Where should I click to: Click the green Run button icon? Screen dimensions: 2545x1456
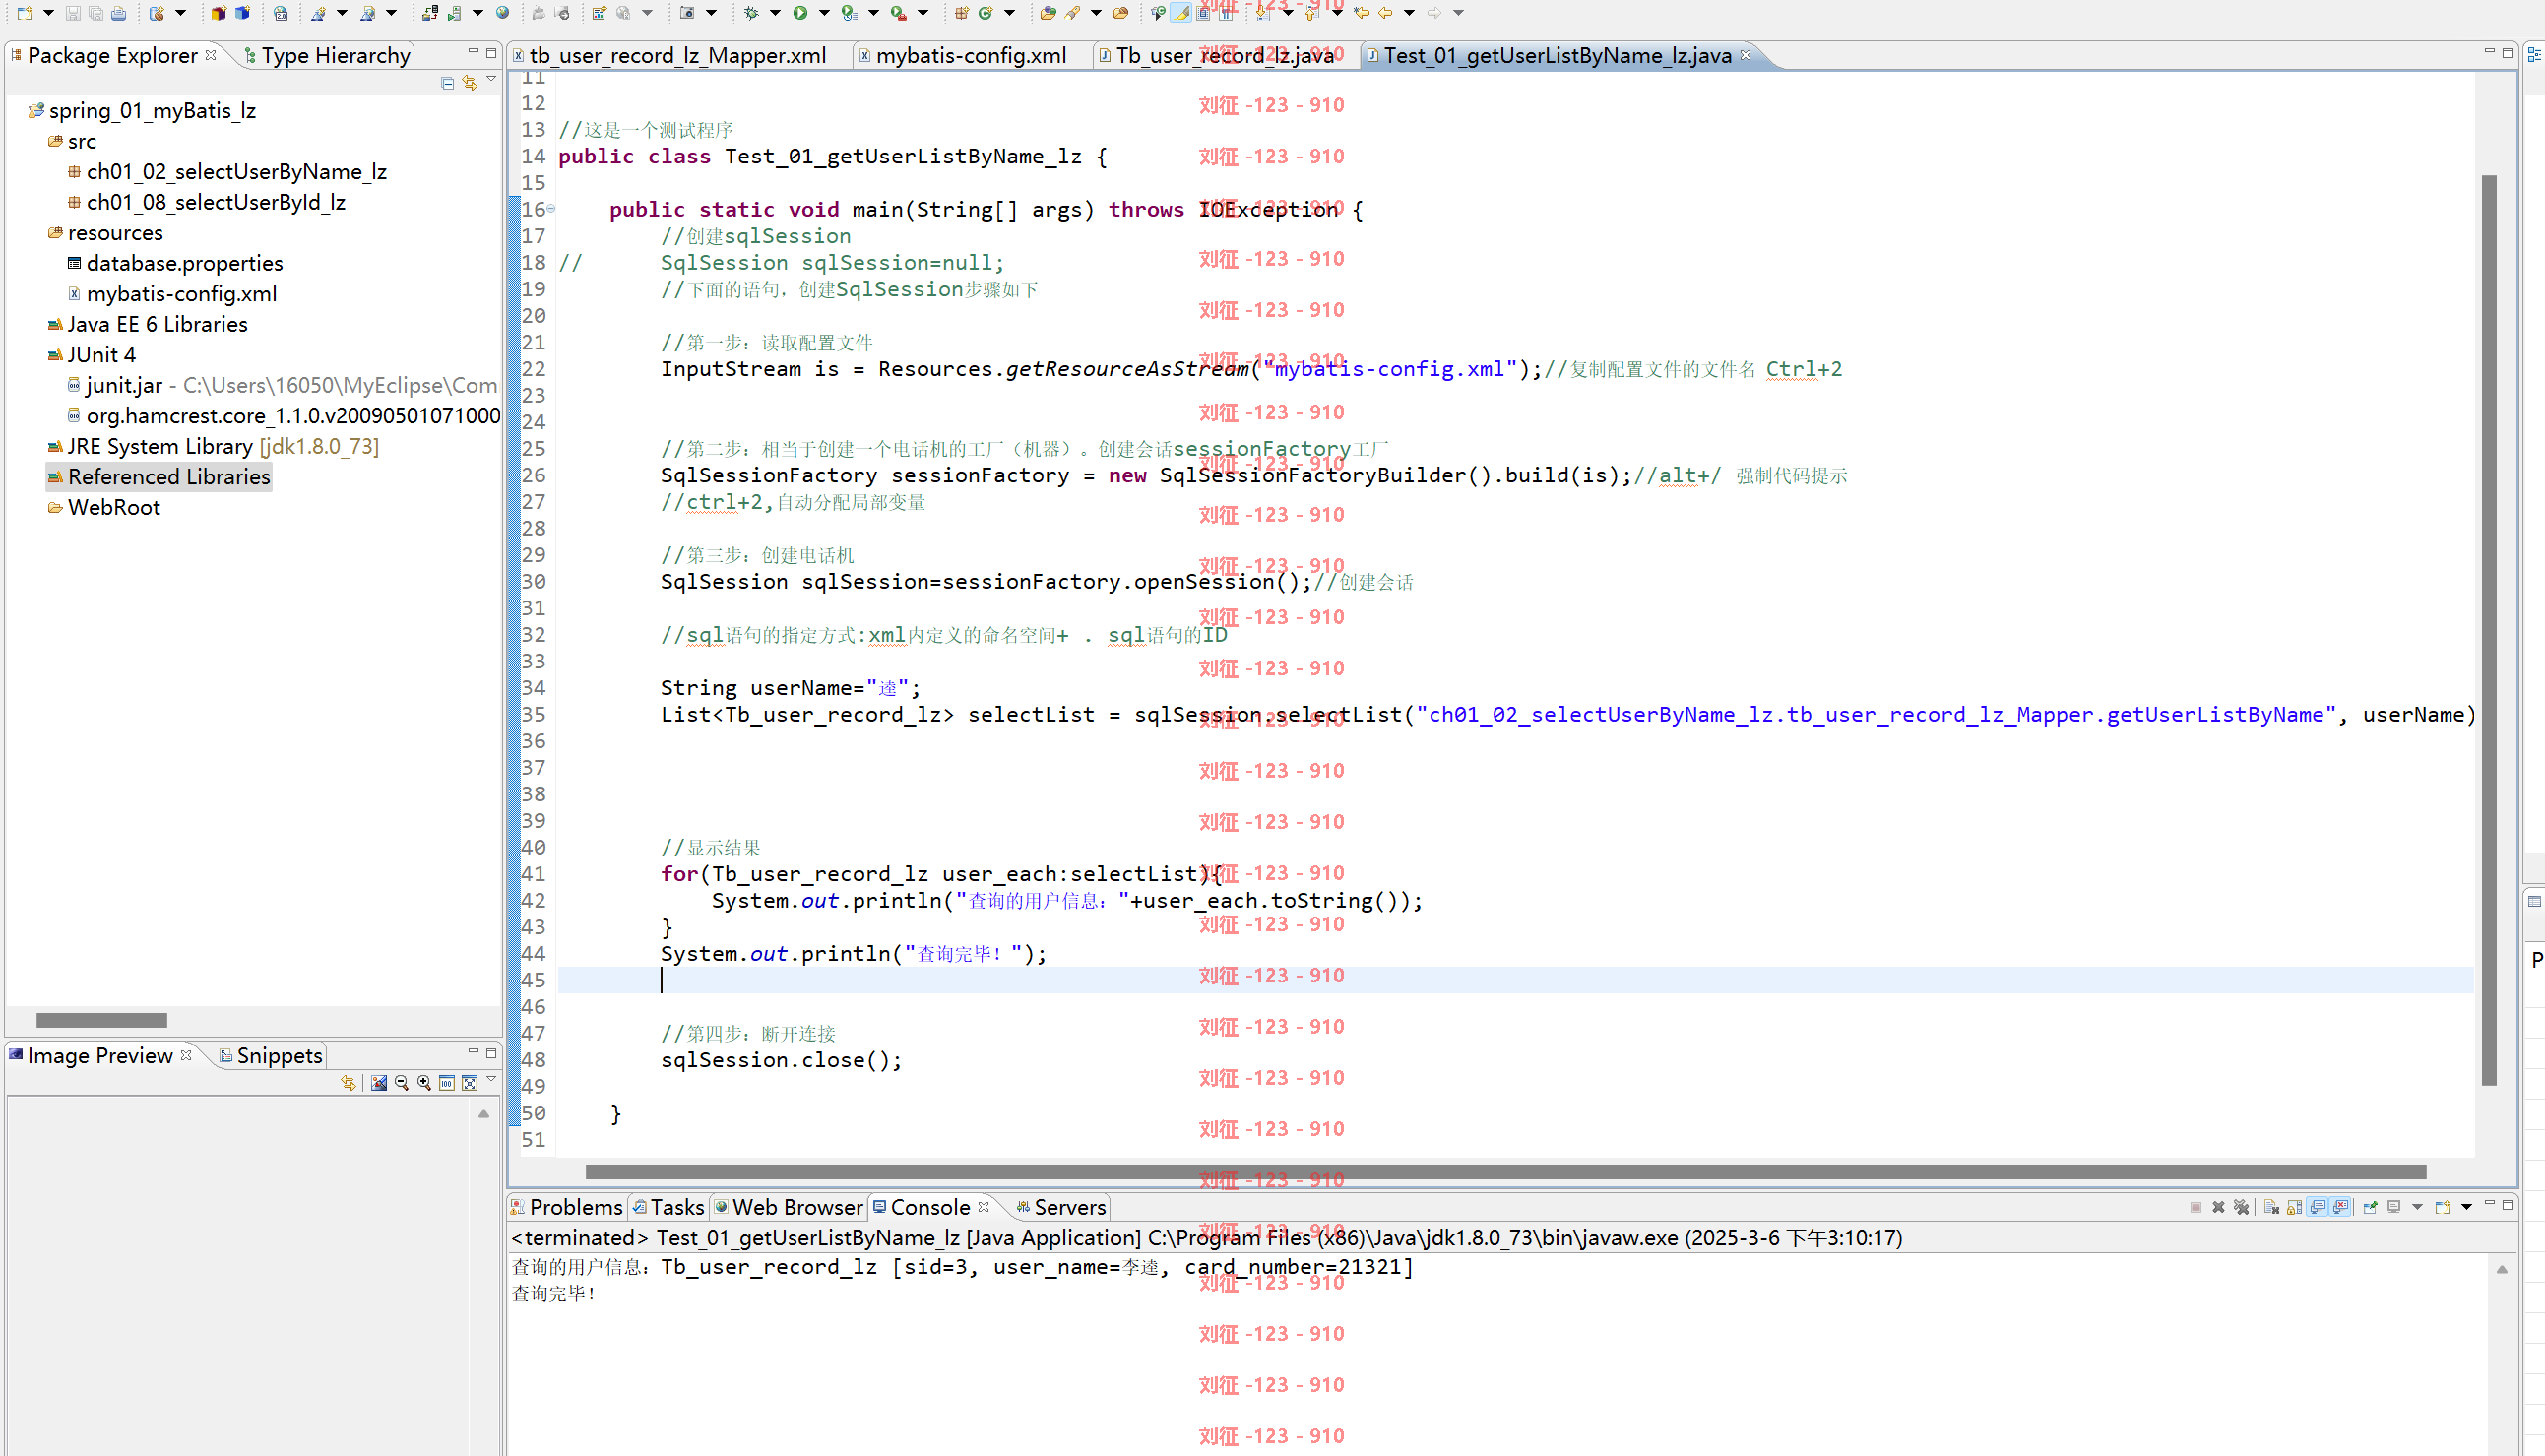coord(800,13)
